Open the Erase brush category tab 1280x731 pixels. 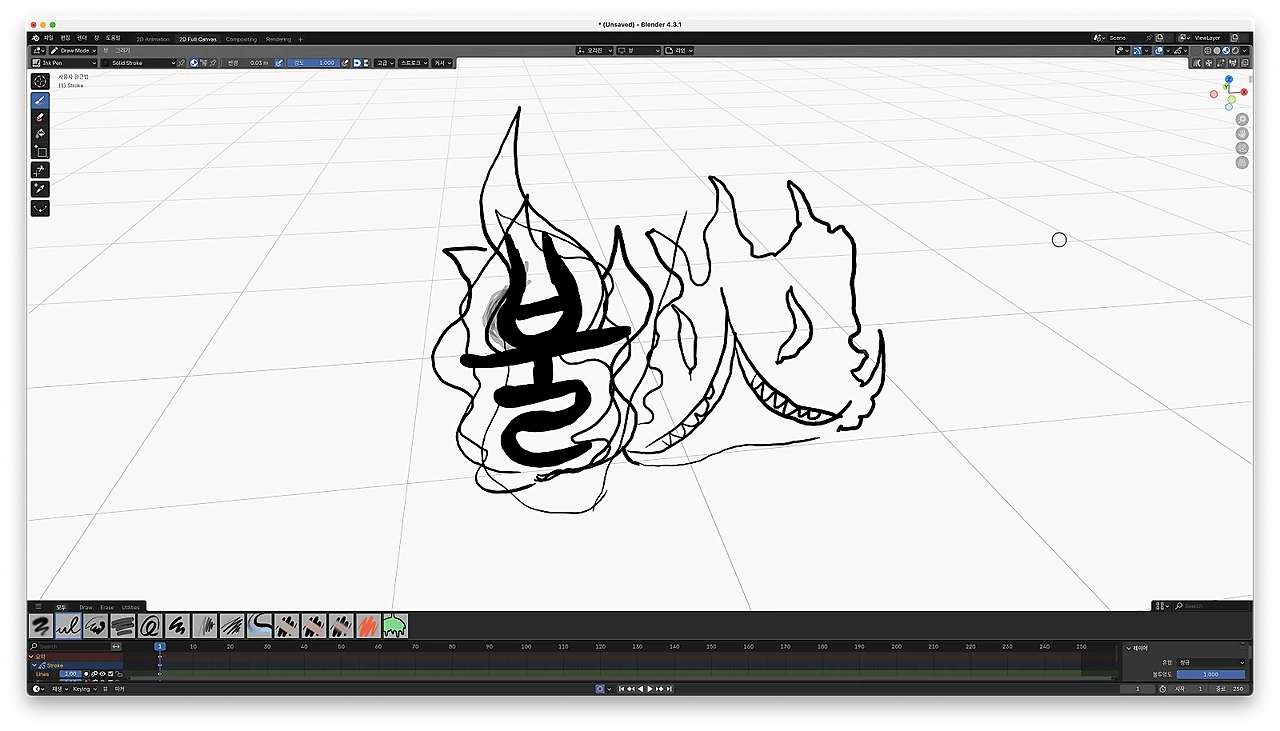pyautogui.click(x=107, y=607)
